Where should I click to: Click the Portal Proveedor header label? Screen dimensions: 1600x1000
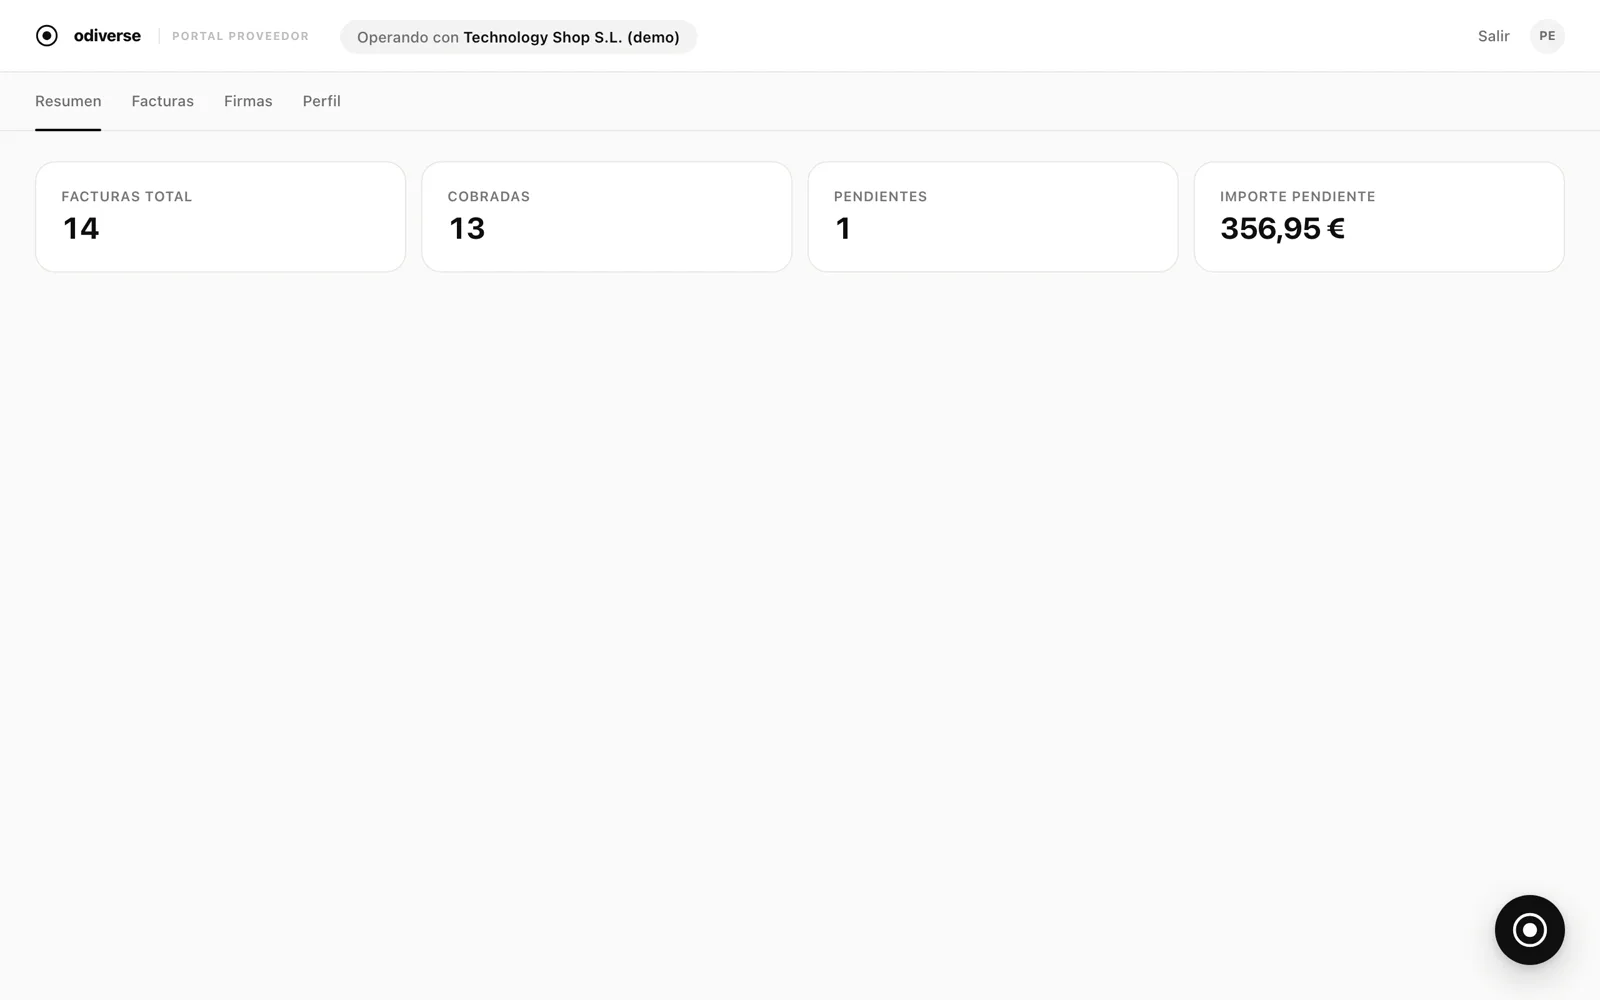(240, 36)
